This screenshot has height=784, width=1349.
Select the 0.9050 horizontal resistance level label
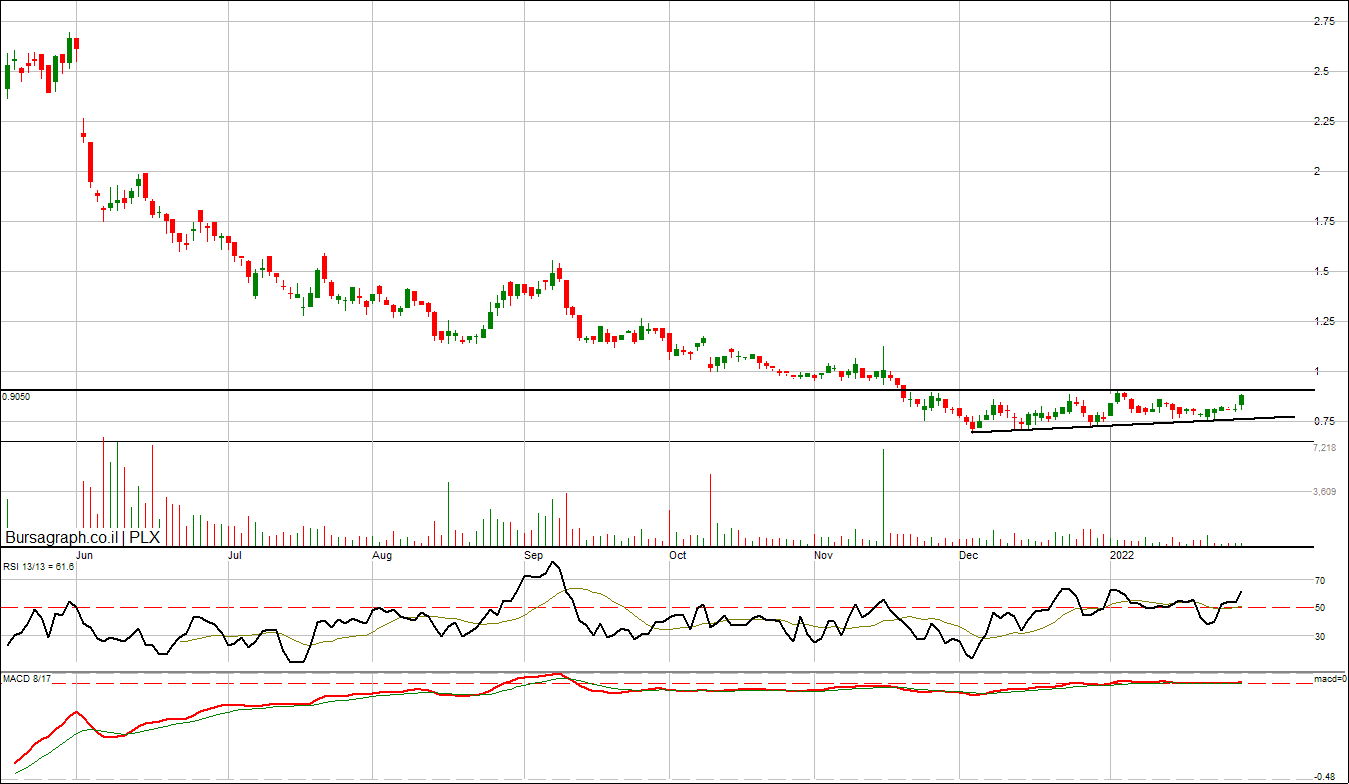16,397
